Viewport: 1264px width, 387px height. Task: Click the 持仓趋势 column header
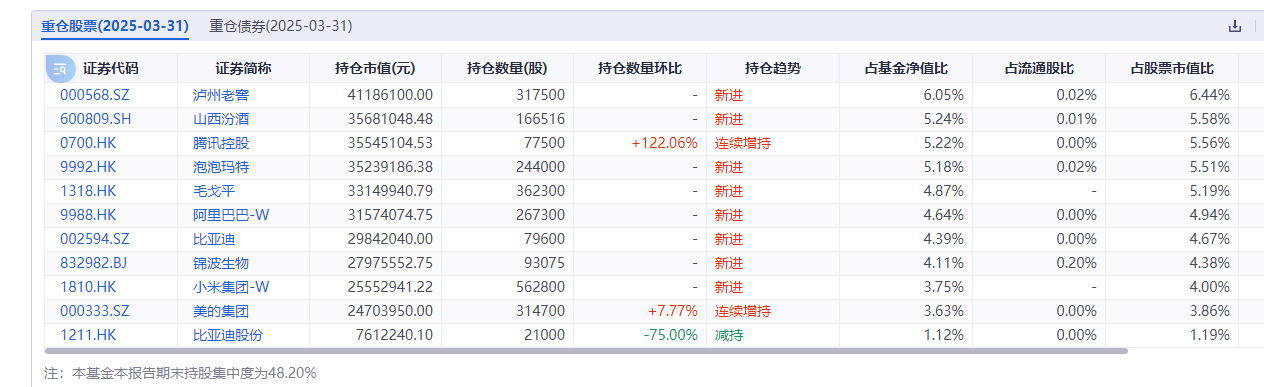(x=773, y=69)
